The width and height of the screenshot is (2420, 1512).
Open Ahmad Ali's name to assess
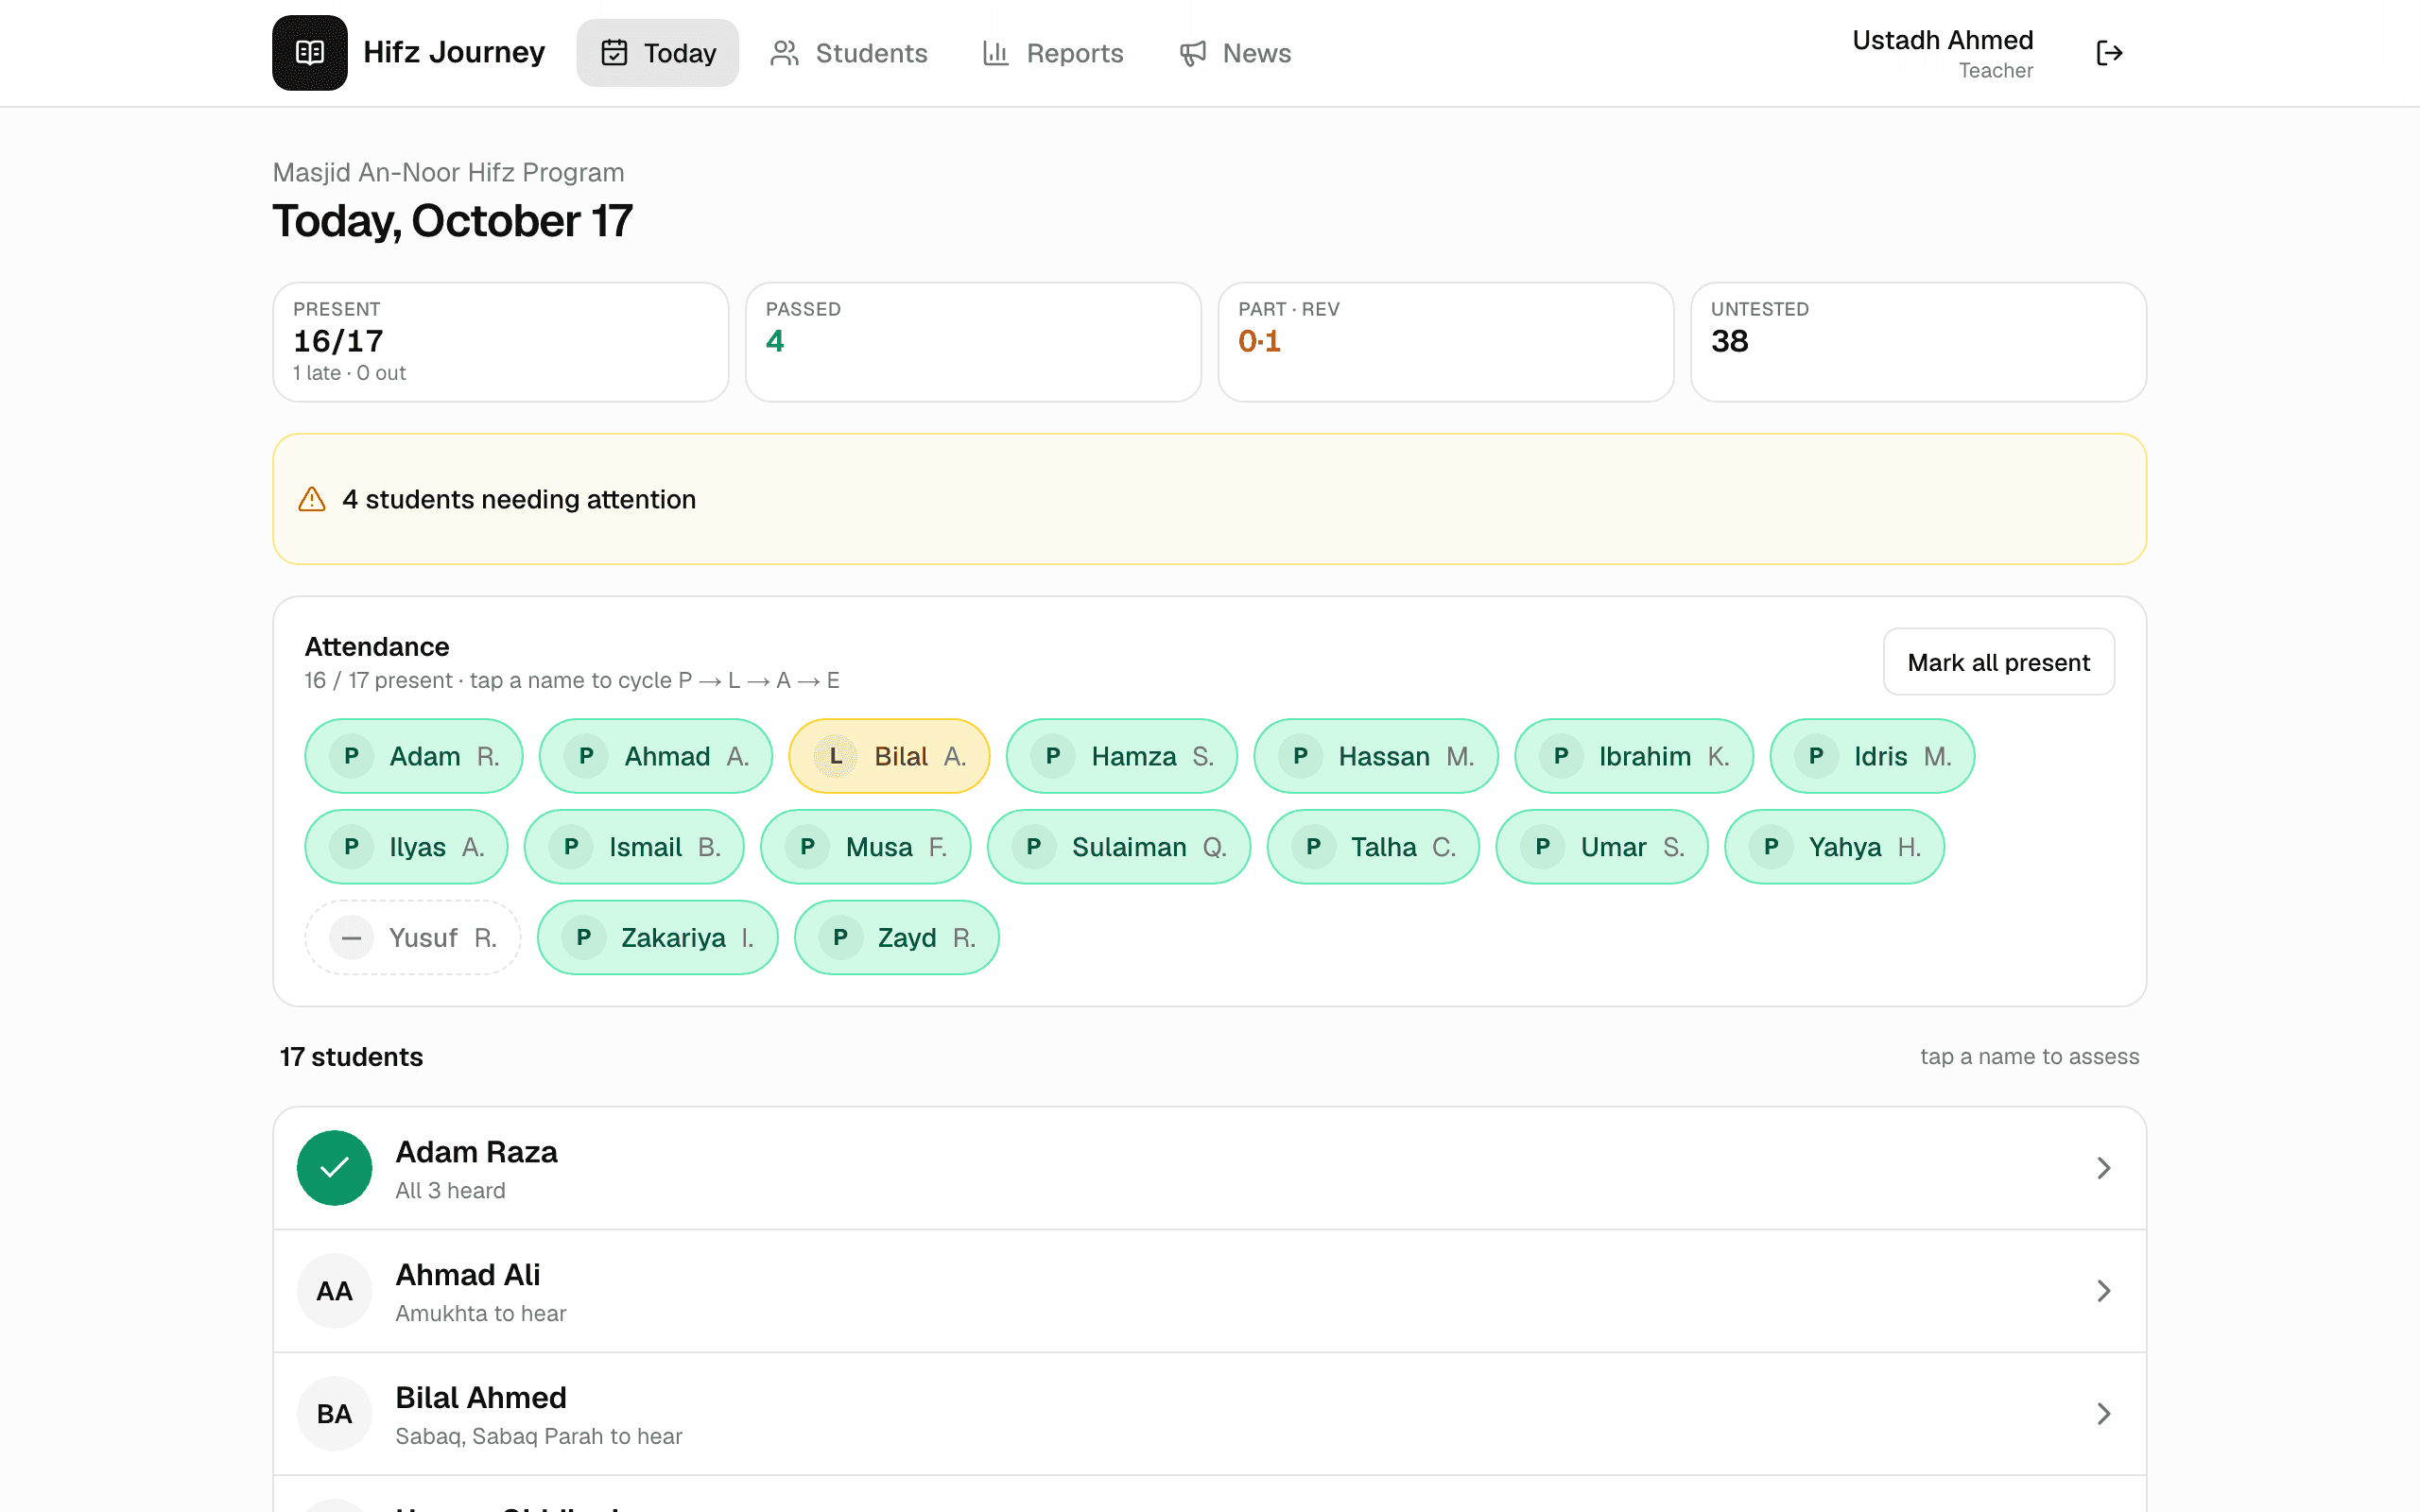click(x=468, y=1275)
